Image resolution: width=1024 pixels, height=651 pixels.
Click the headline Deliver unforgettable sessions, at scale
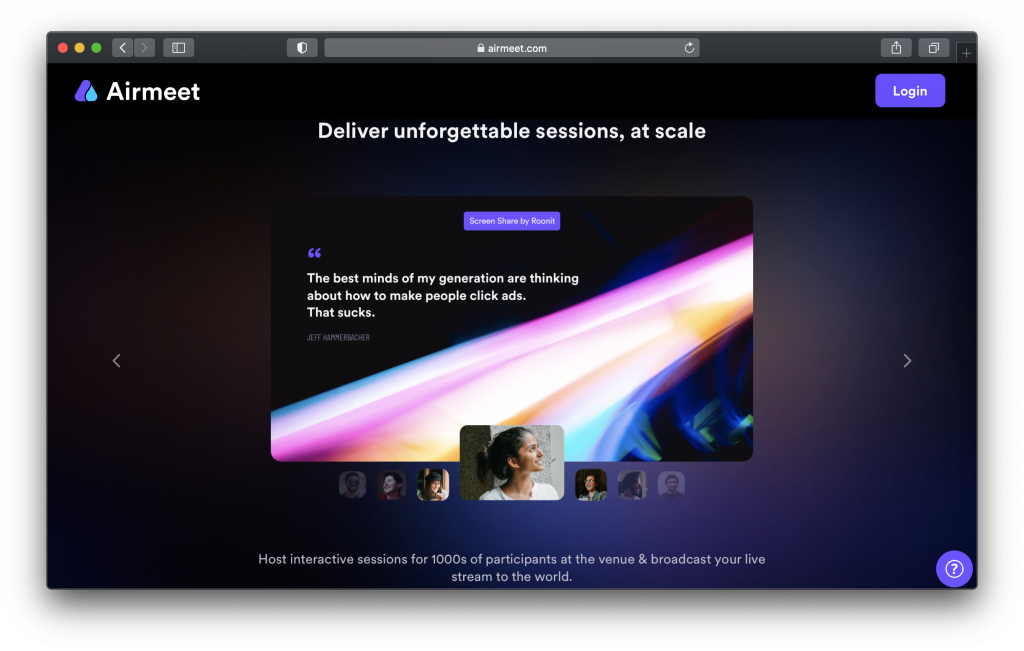[x=511, y=131]
